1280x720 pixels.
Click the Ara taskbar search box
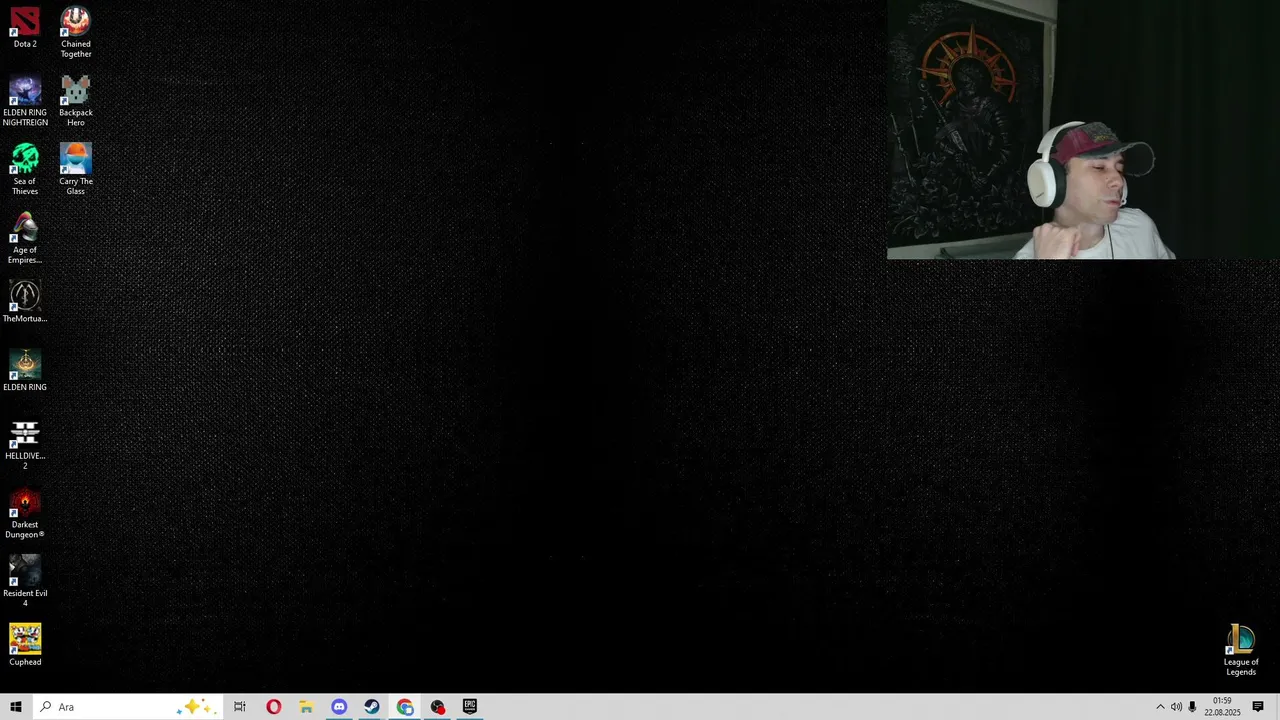[x=127, y=707]
